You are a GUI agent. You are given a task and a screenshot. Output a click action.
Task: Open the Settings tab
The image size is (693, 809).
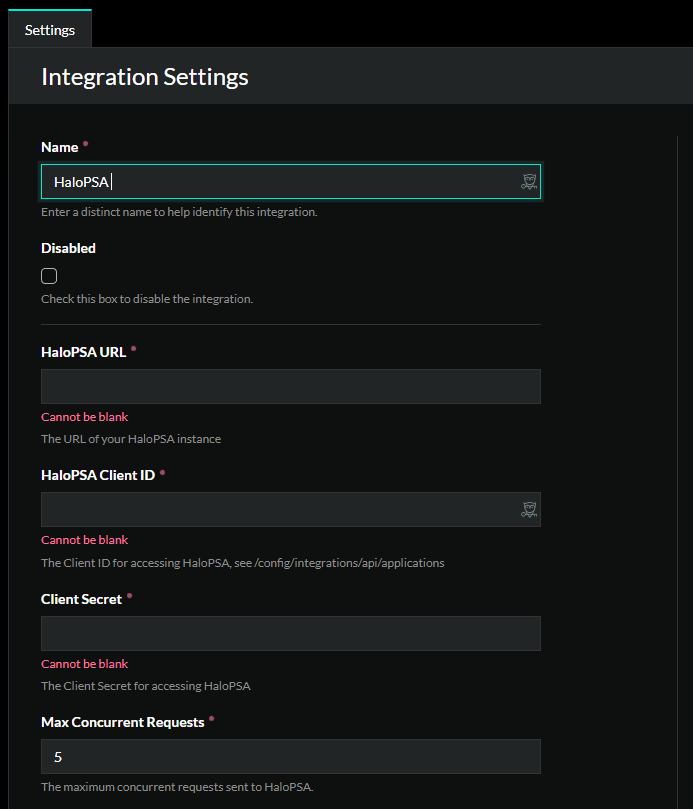pyautogui.click(x=50, y=30)
